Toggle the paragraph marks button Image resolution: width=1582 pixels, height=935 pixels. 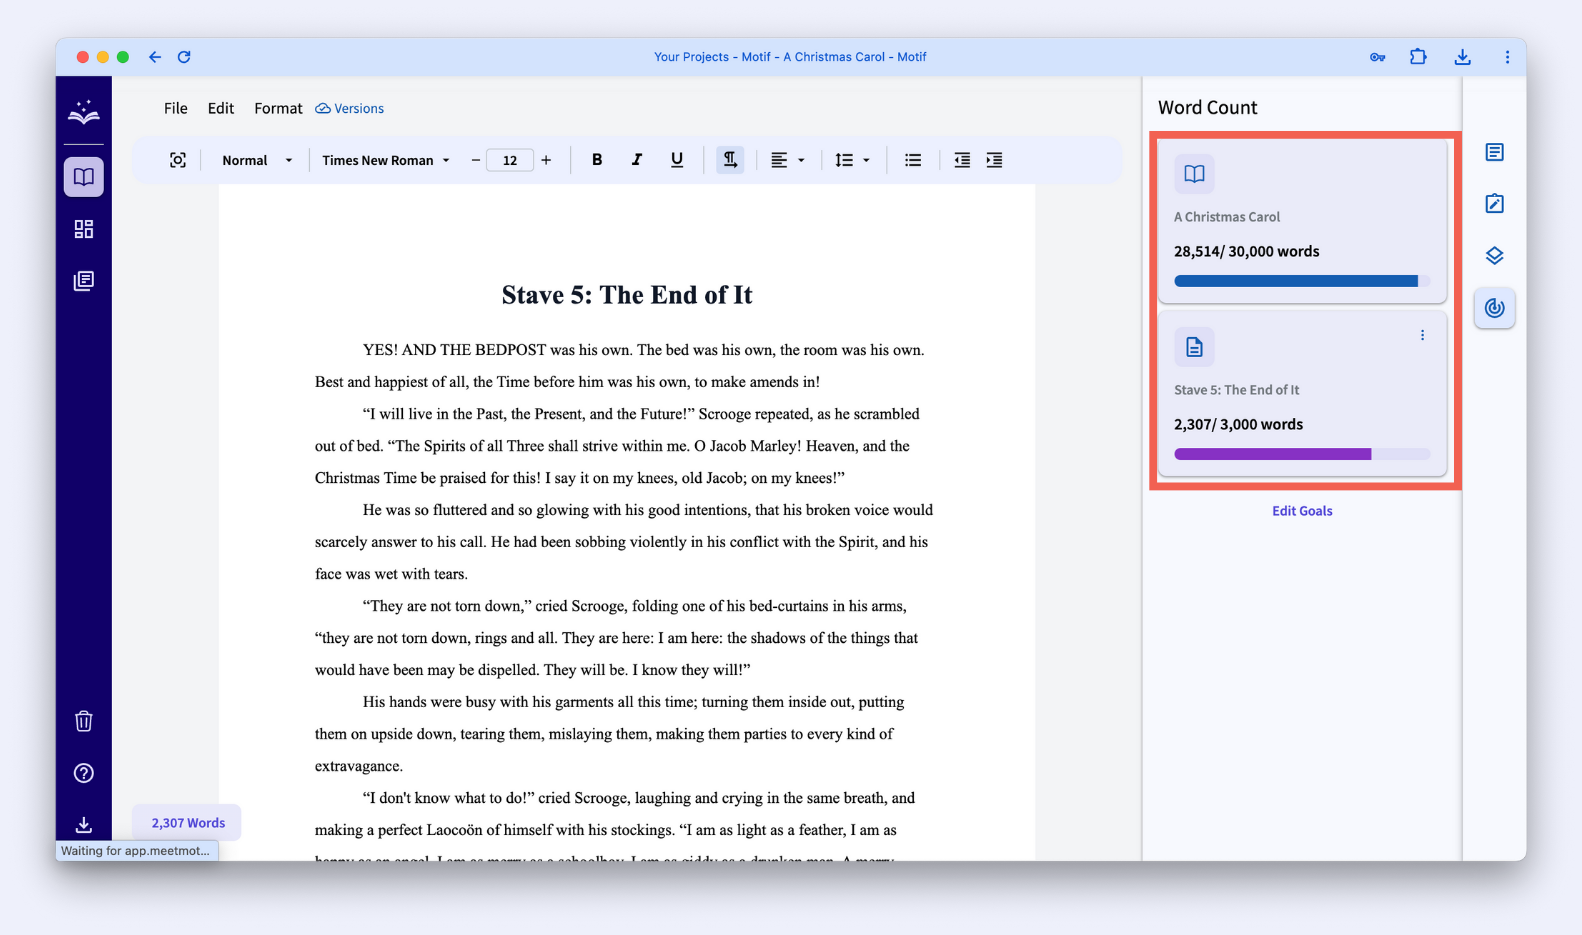pyautogui.click(x=730, y=160)
